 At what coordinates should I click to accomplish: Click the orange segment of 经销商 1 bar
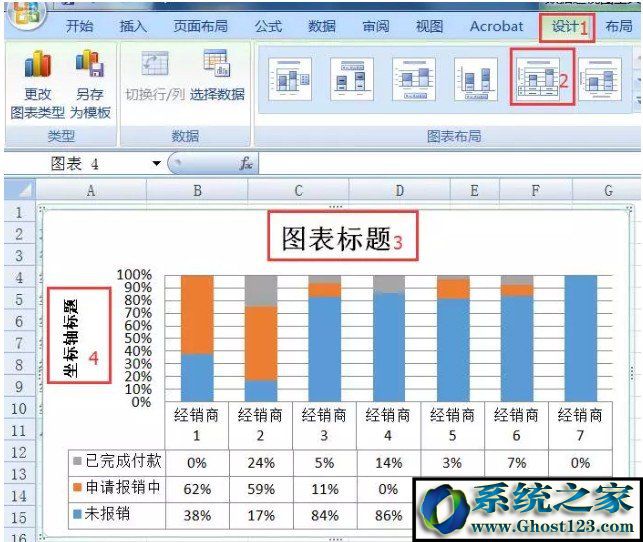(197, 314)
